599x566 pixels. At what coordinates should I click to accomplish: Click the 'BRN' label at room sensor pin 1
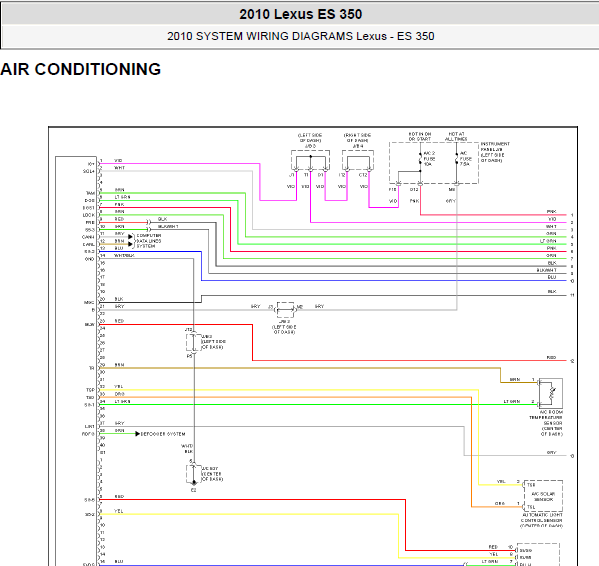tap(515, 379)
